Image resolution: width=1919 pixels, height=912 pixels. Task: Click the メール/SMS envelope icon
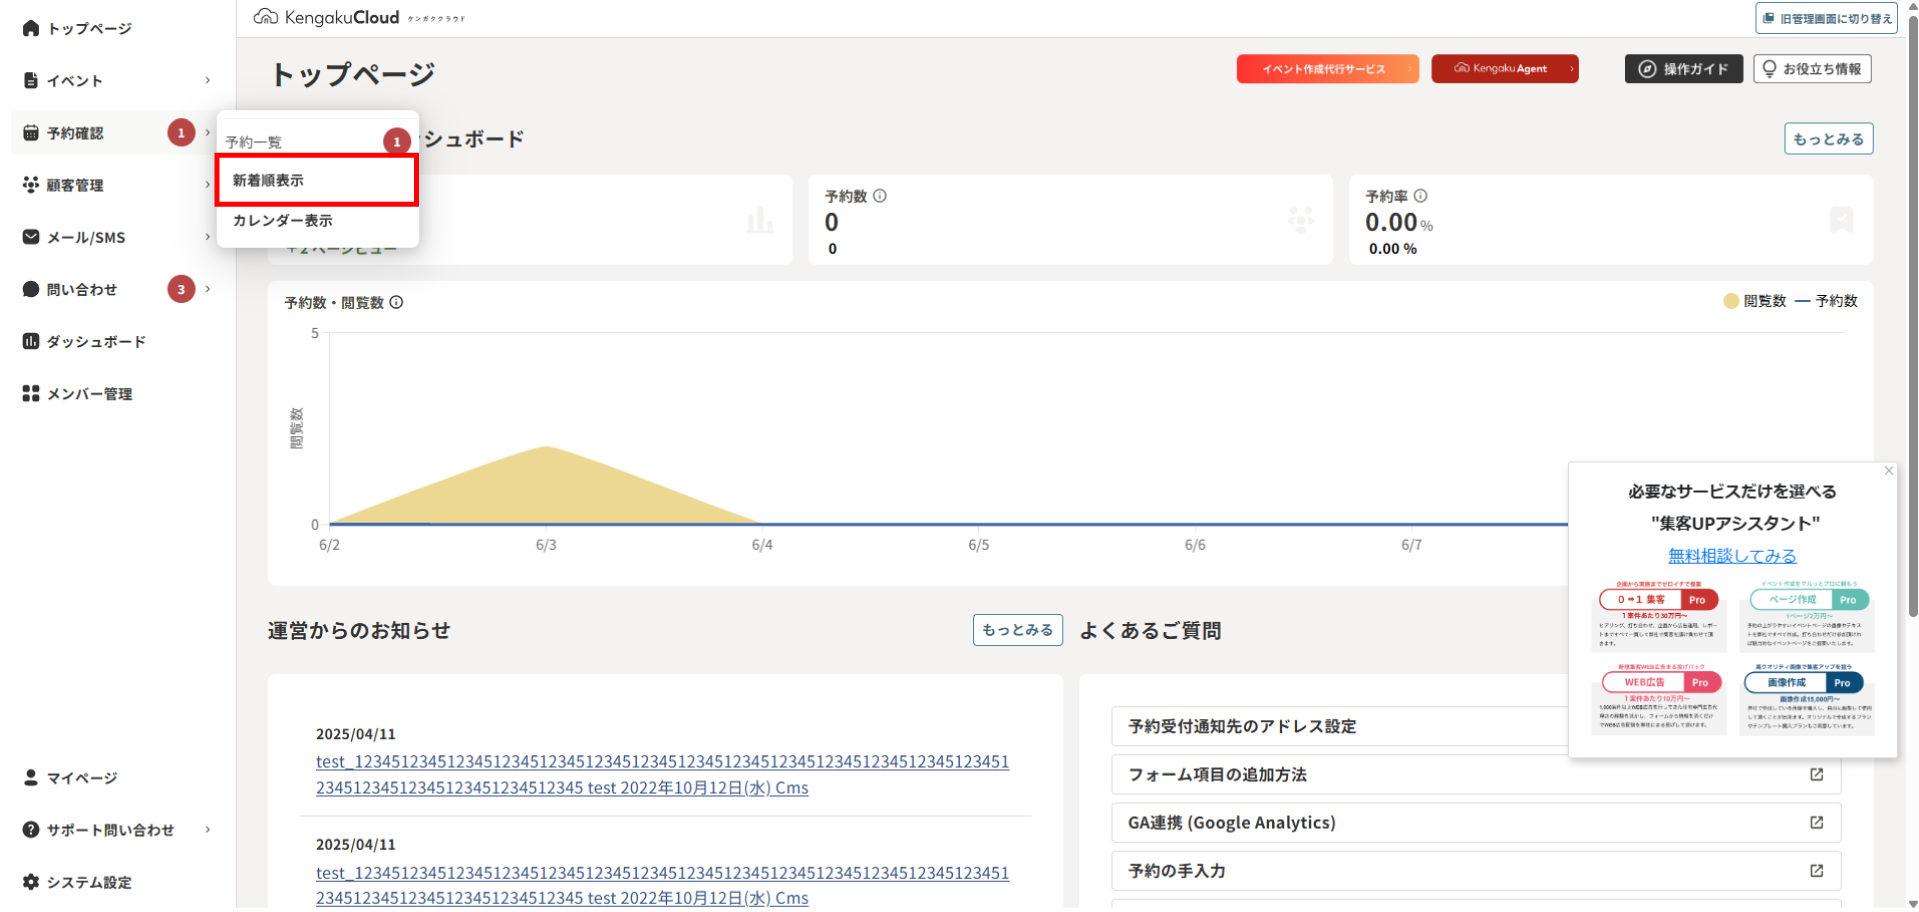pos(31,237)
